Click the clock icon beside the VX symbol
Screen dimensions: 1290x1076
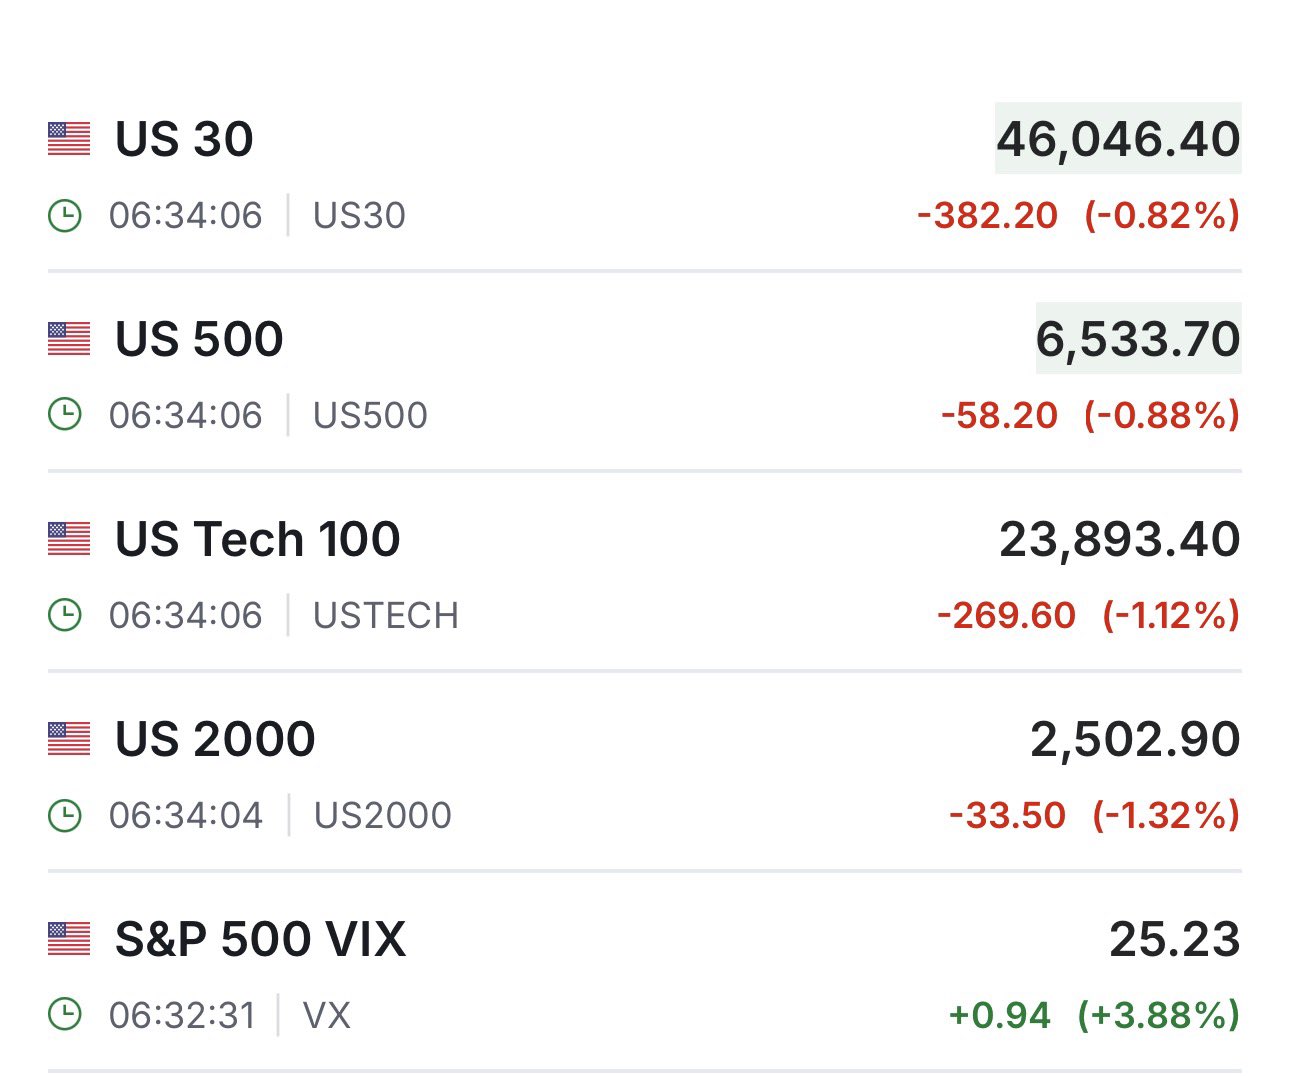[x=65, y=1015]
